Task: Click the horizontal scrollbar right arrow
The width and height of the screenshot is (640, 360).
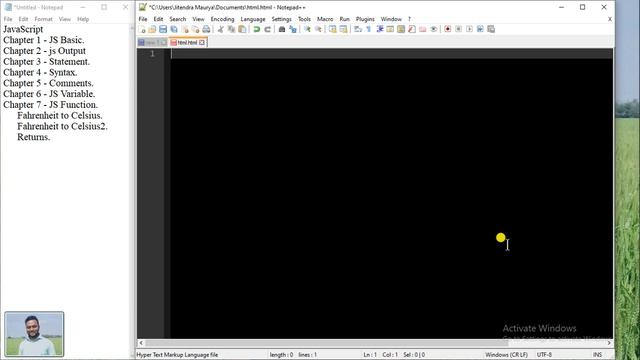Action: [609, 343]
